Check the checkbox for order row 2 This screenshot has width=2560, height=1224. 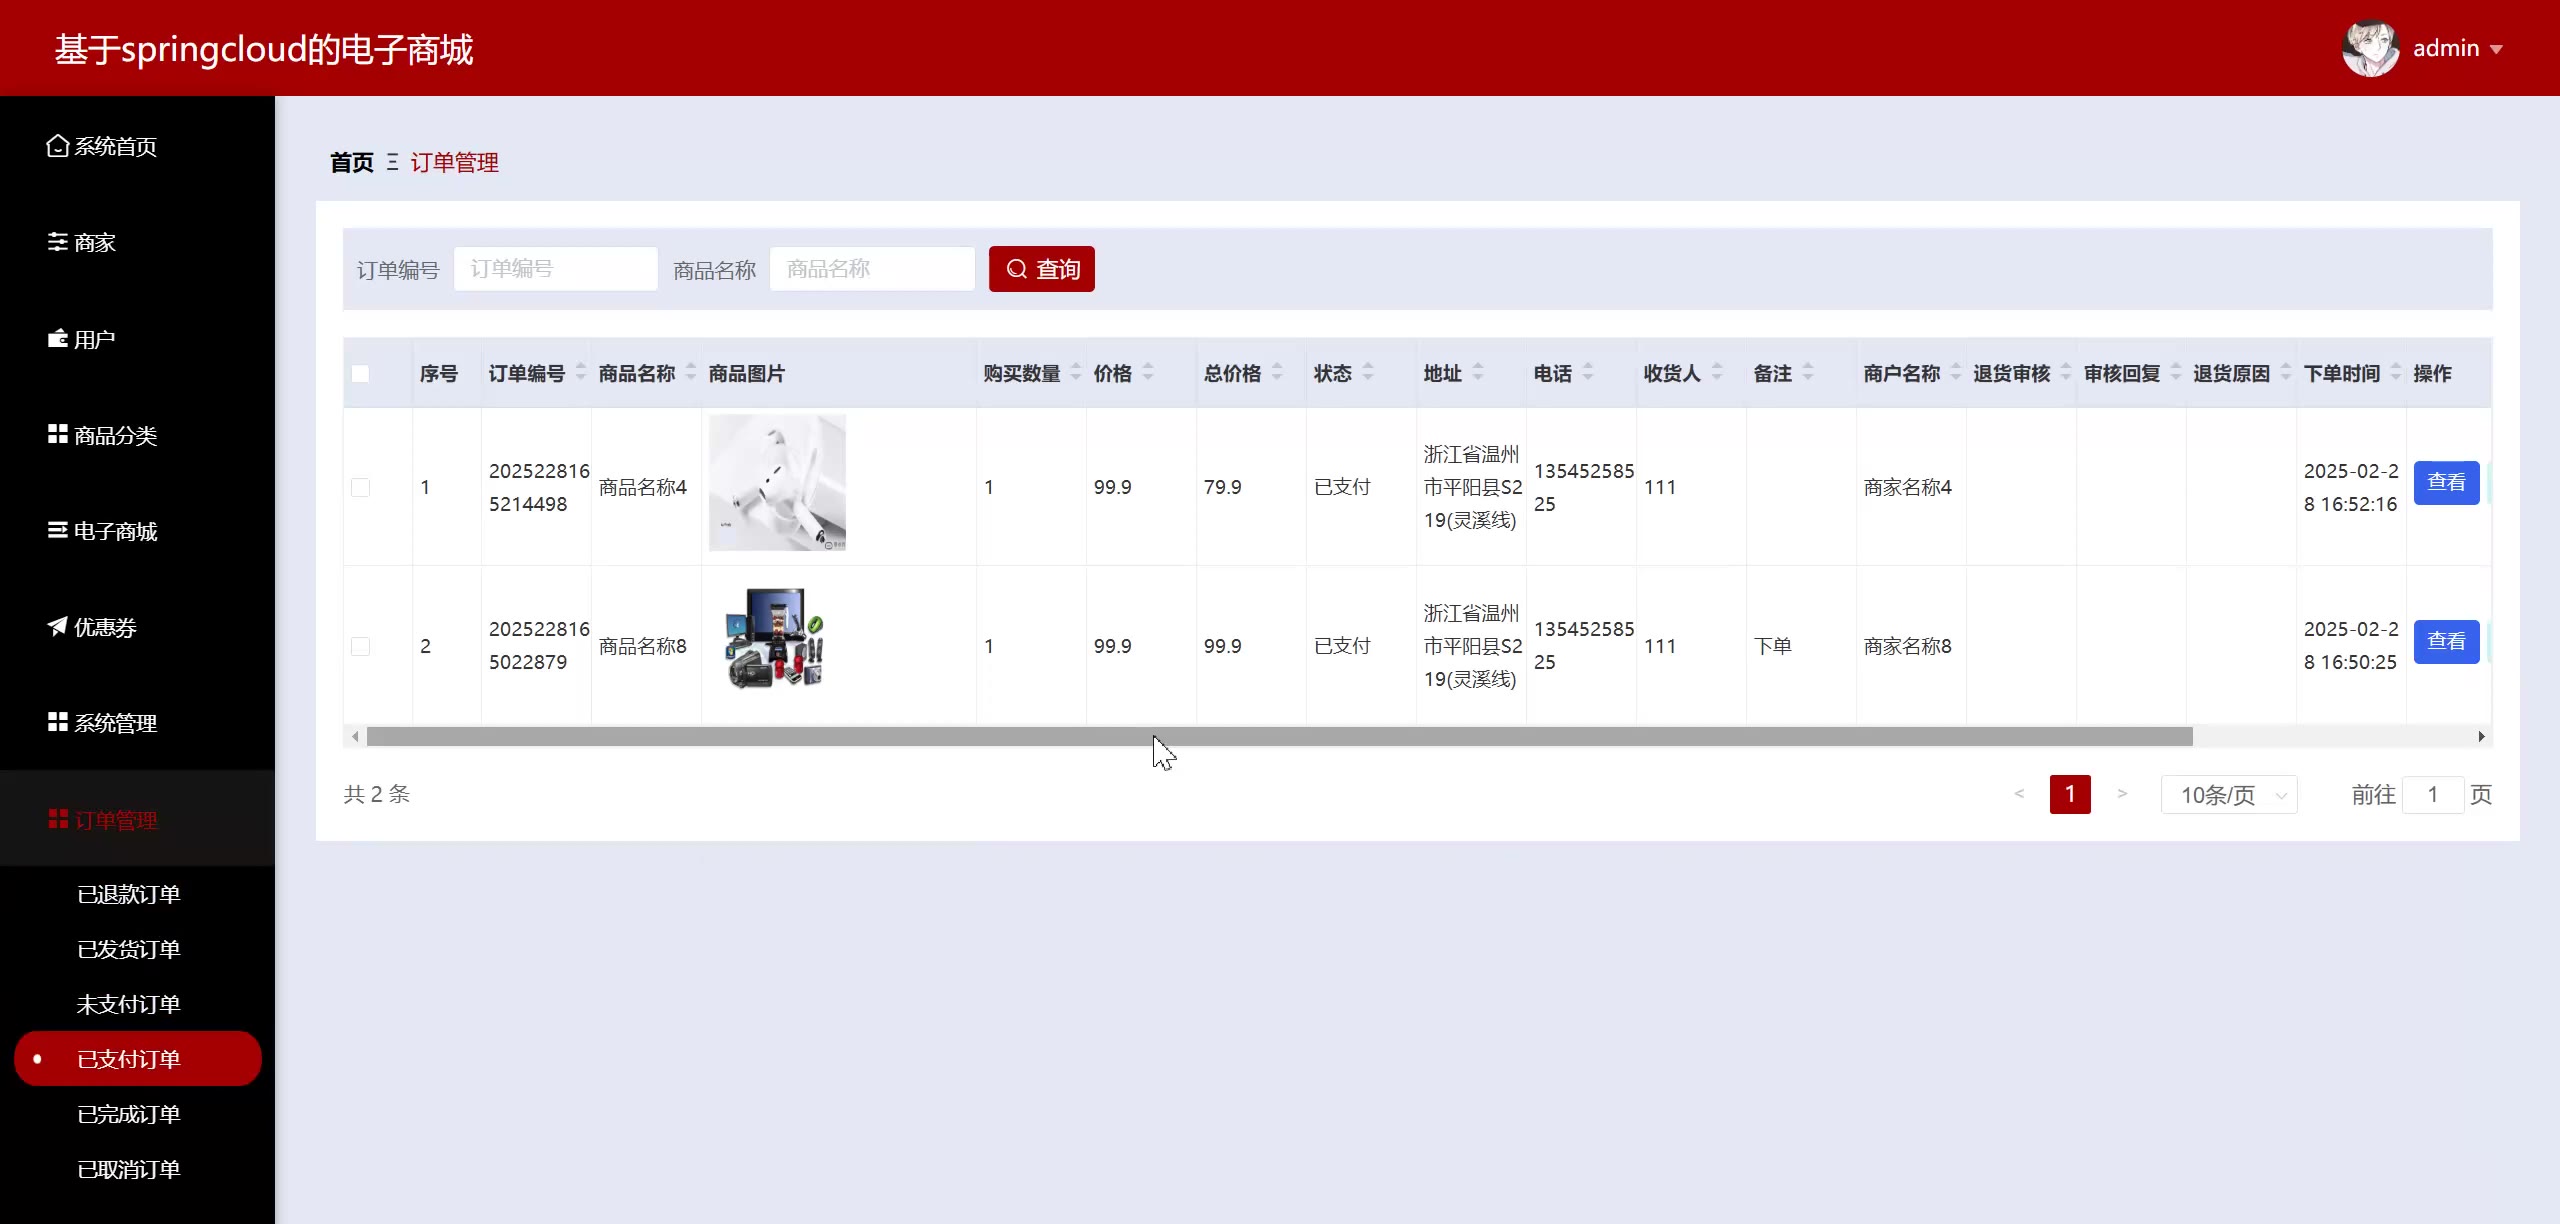pyautogui.click(x=361, y=646)
